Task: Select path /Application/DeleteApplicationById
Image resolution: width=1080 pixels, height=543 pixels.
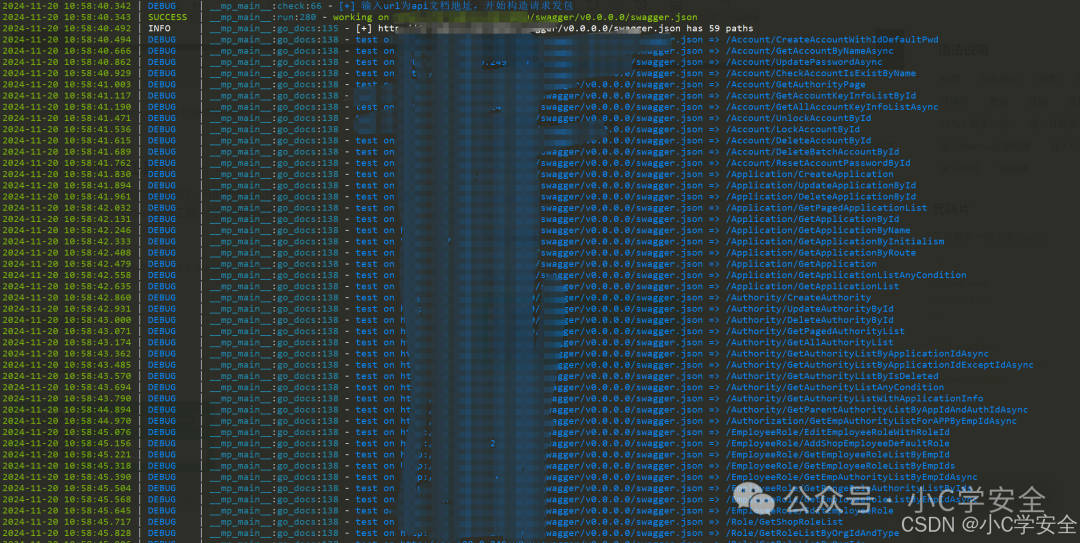Action: click(821, 196)
